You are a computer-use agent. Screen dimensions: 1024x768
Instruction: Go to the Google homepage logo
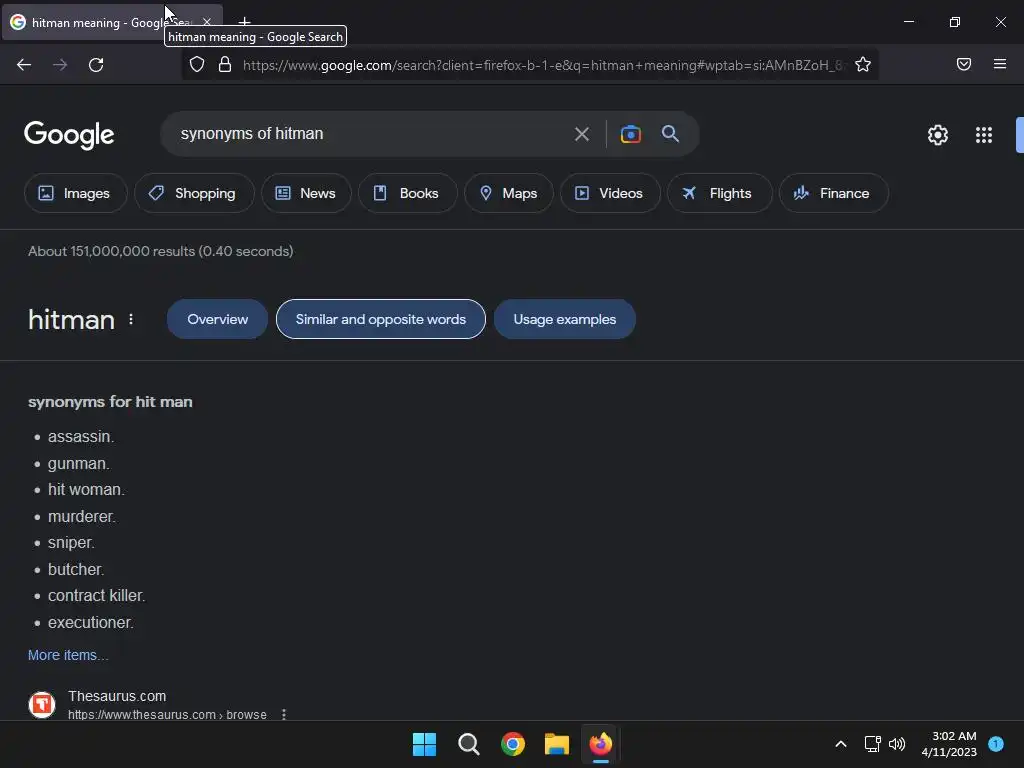point(69,135)
